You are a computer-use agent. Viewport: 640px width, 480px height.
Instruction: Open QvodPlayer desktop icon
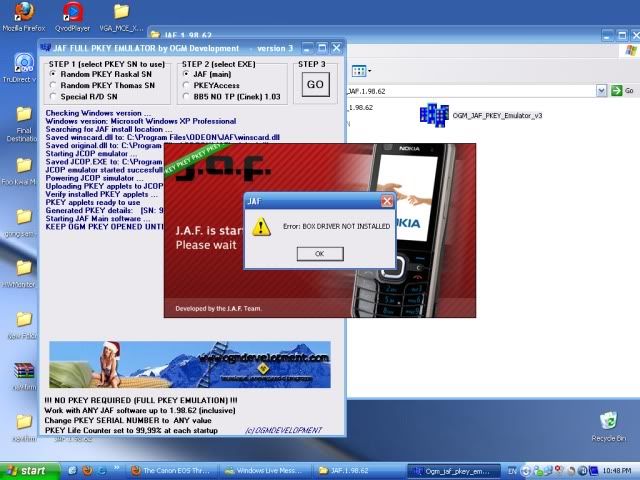click(x=73, y=16)
